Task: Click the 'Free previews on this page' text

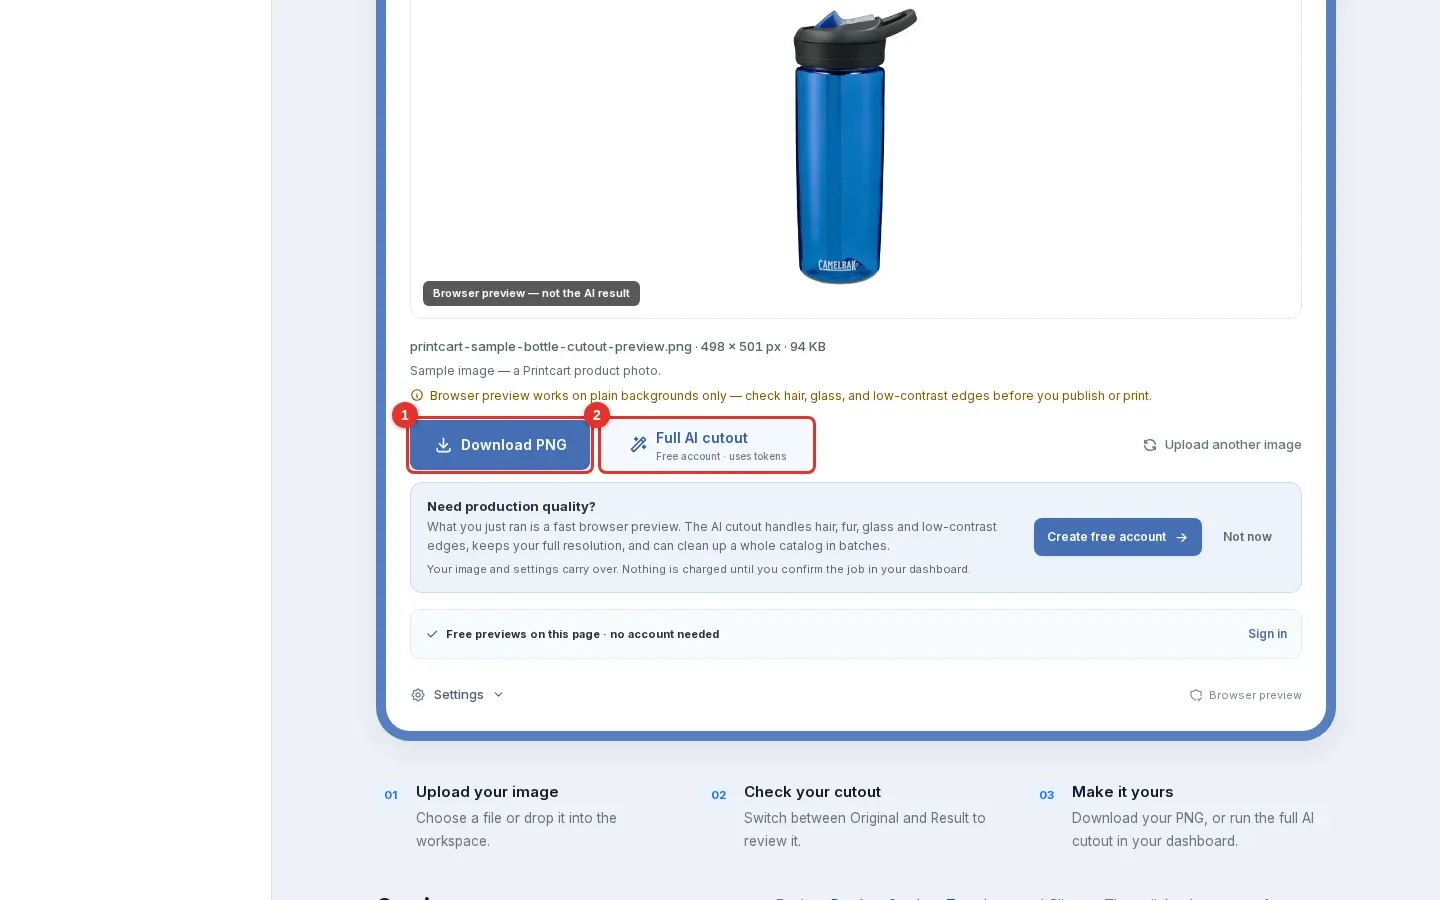Action: point(523,634)
